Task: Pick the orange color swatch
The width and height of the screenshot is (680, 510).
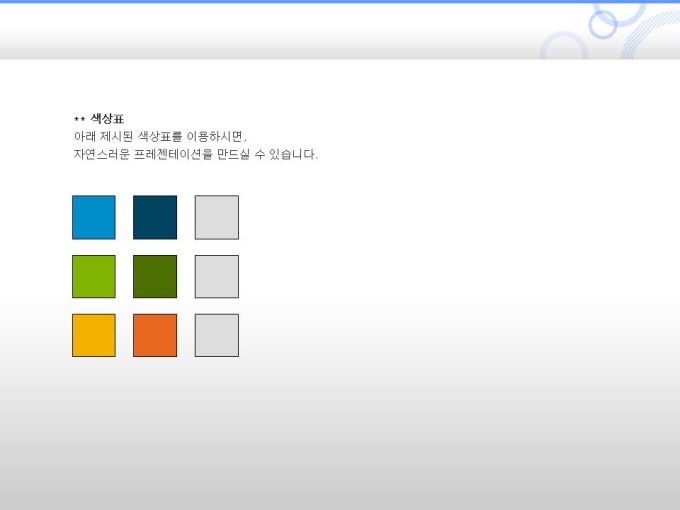Action: click(155, 335)
